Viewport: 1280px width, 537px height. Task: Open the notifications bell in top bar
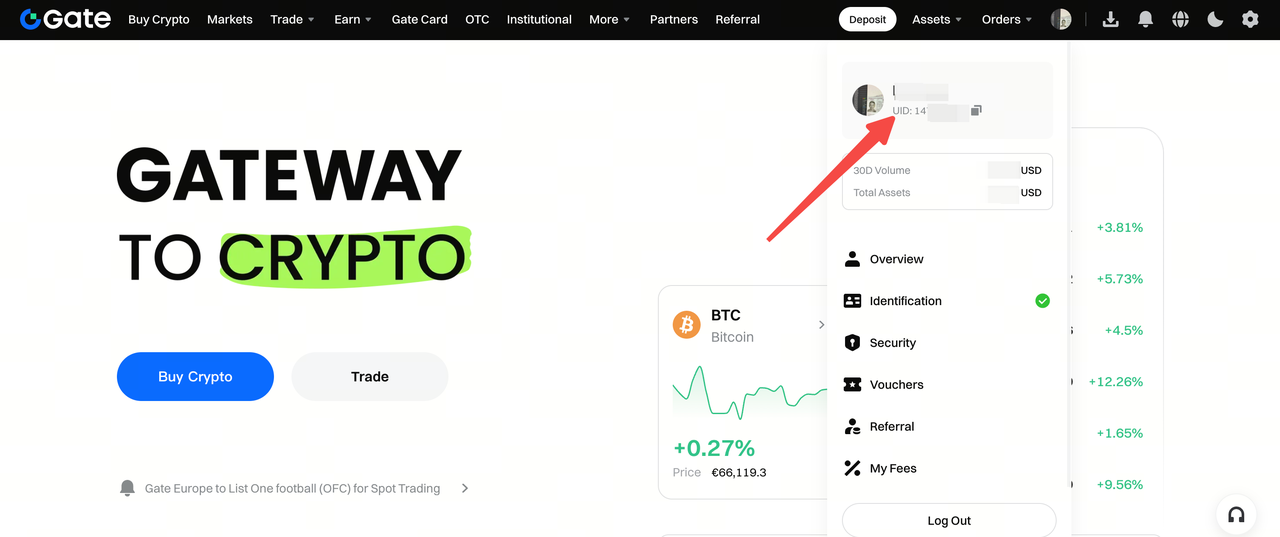(1146, 19)
